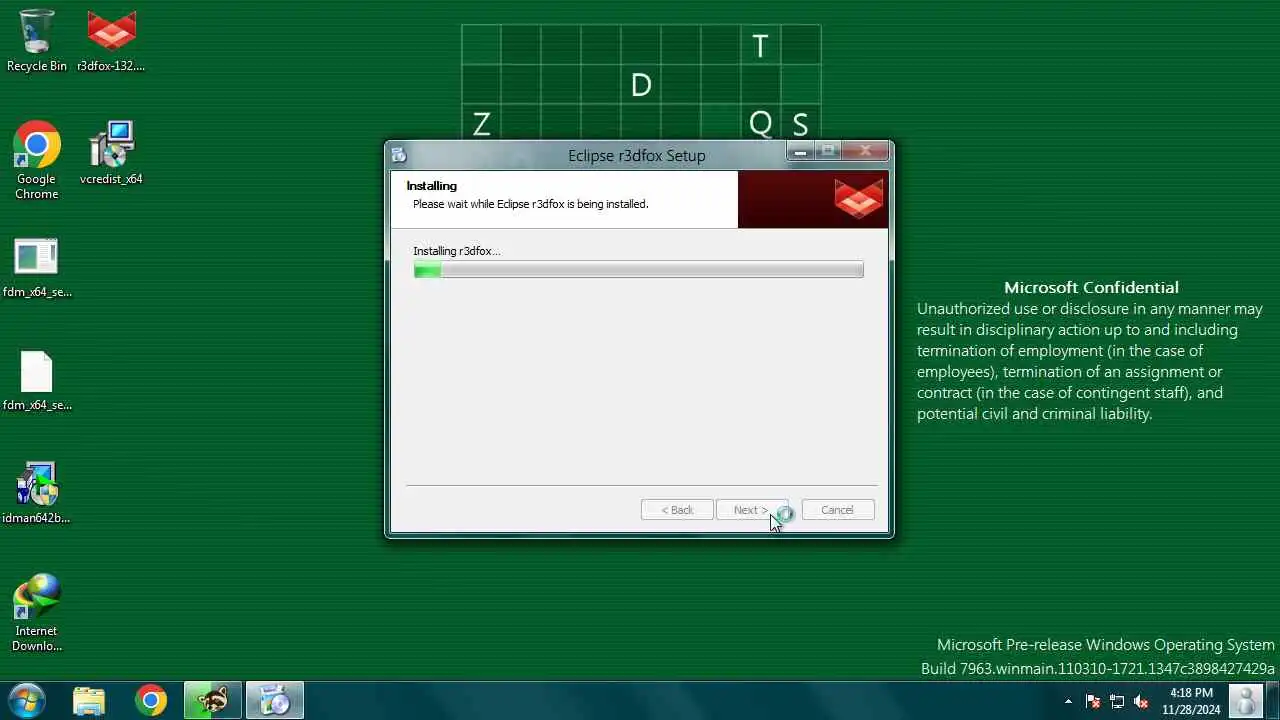
Task: Open the muted volume tray icon
Action: point(1141,701)
